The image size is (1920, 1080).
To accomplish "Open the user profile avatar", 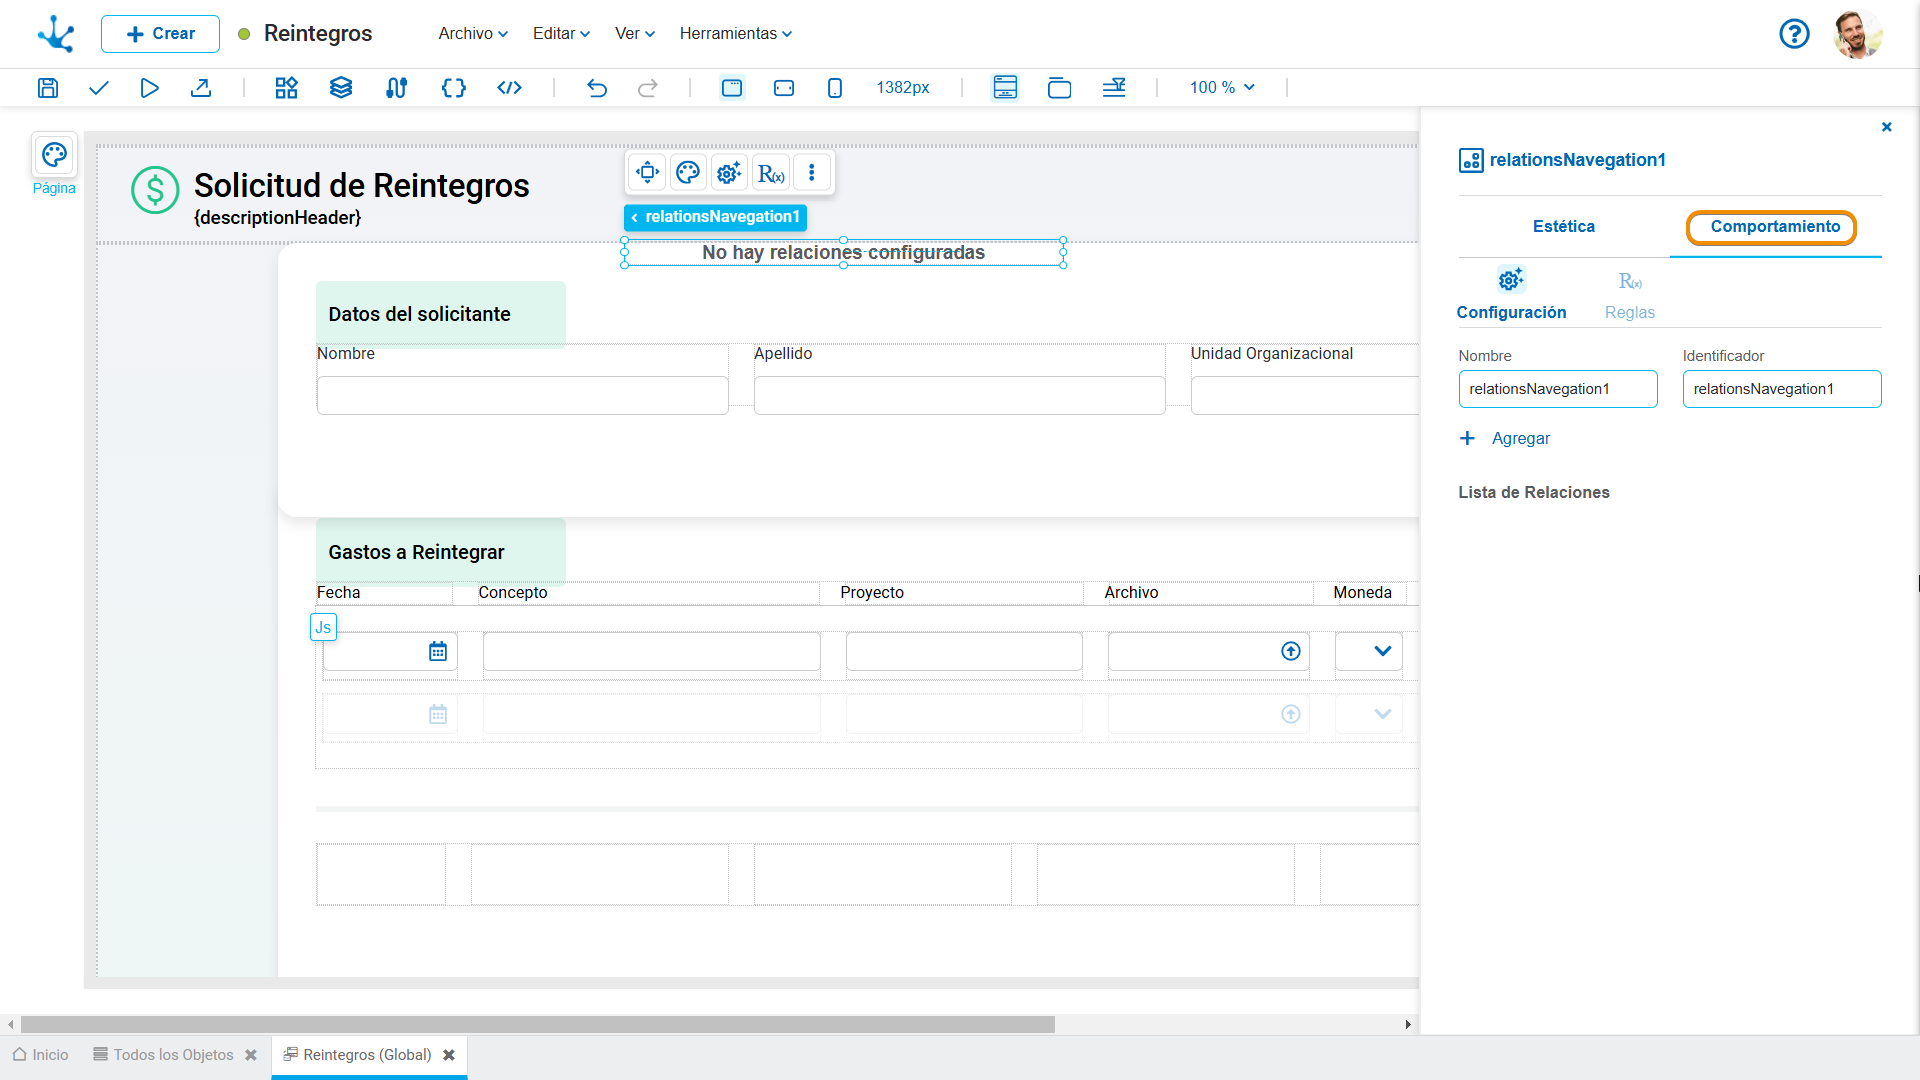I will pyautogui.click(x=1858, y=34).
